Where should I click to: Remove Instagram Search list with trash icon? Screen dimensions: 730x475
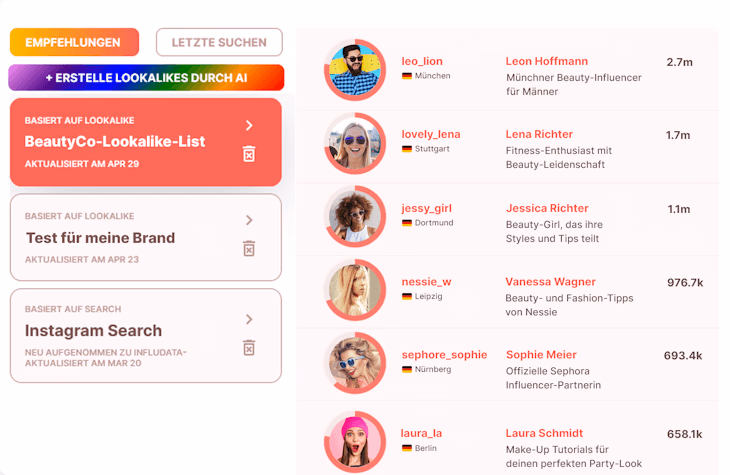[249, 347]
